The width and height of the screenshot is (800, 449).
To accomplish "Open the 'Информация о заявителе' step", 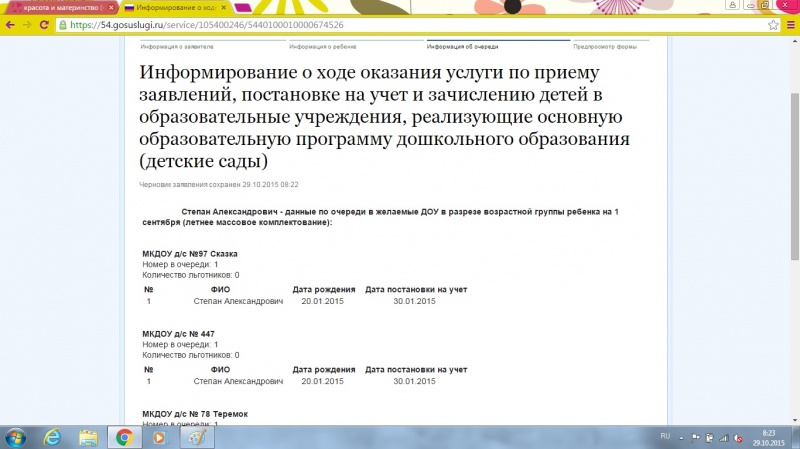I will (177, 46).
